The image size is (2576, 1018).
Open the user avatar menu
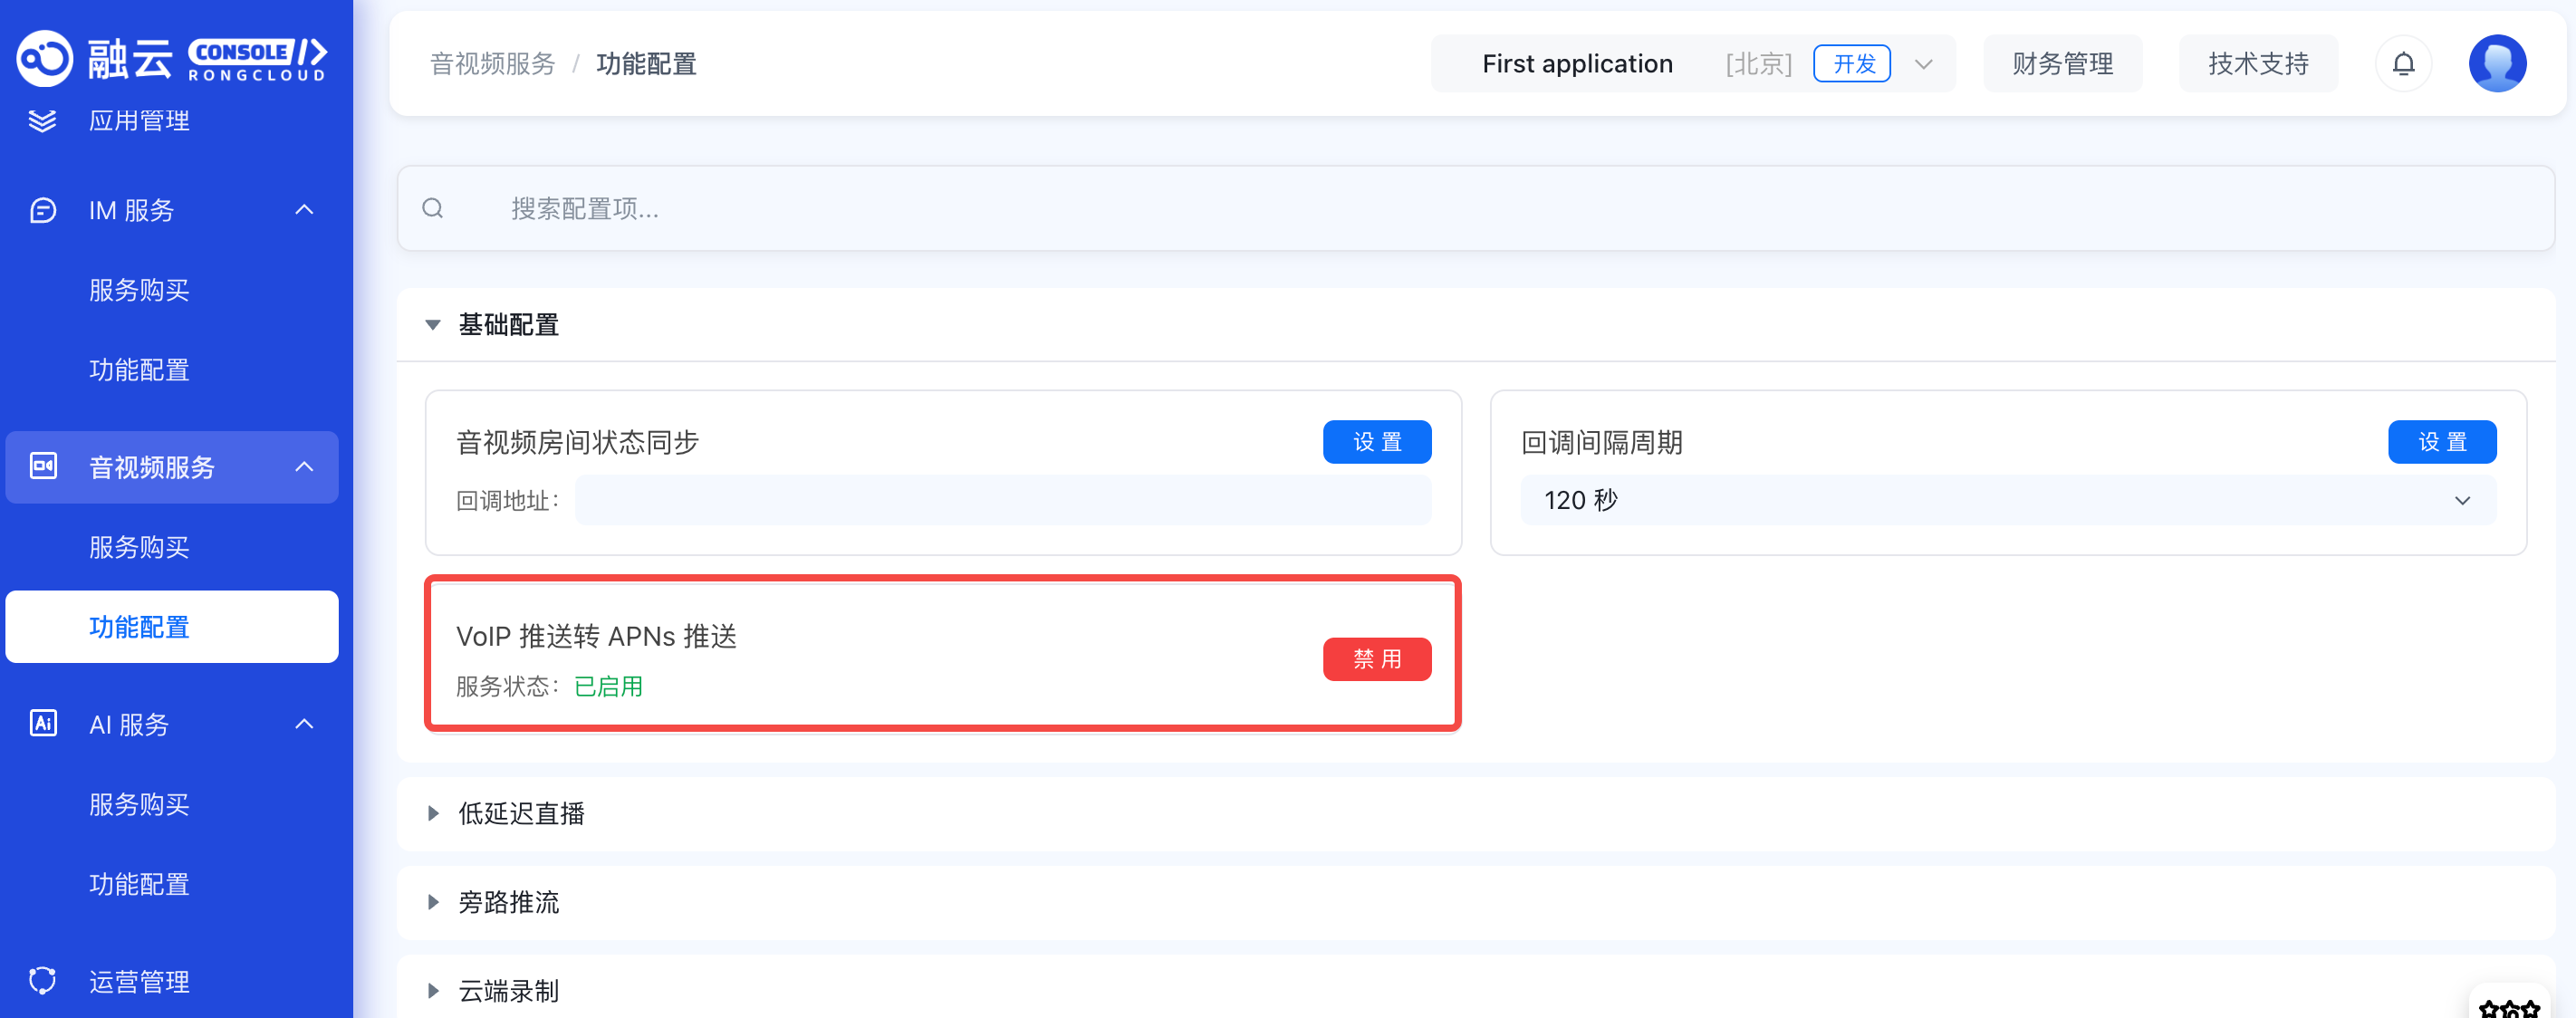[2497, 64]
